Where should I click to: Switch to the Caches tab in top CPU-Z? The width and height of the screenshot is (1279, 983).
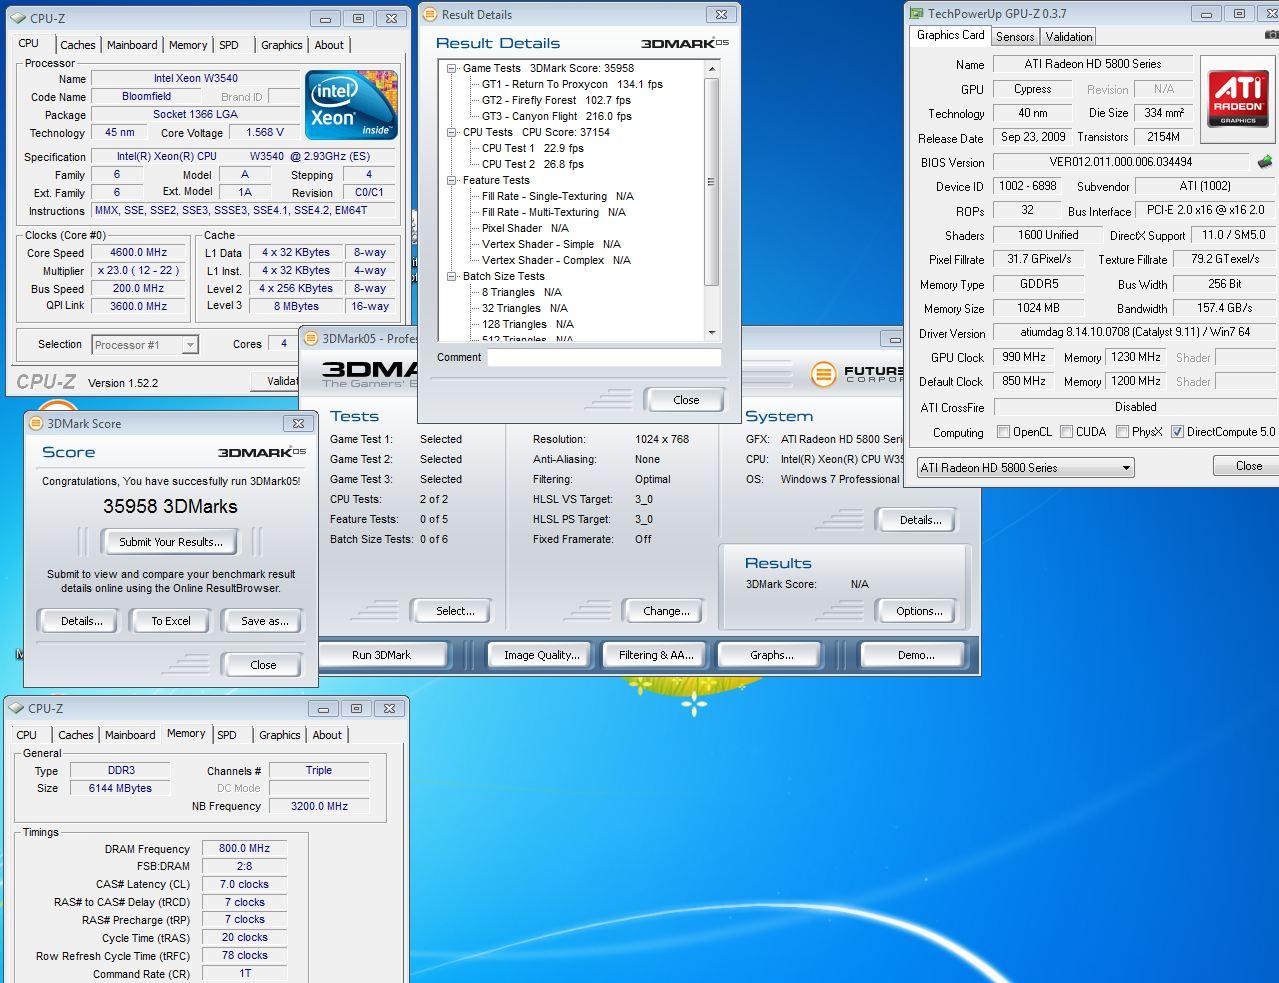(77, 45)
